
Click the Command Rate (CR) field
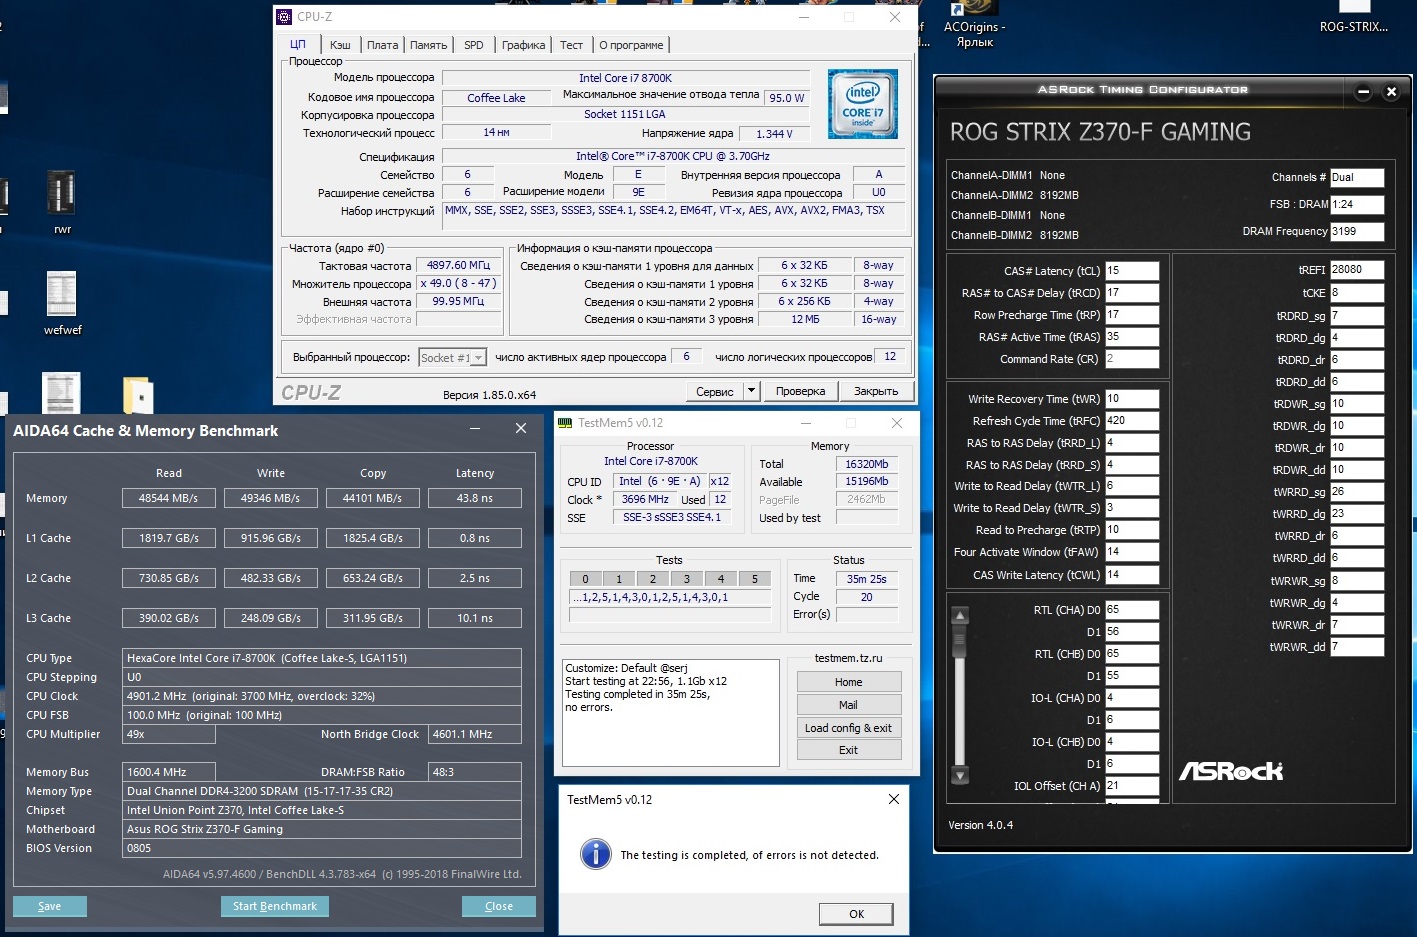pyautogui.click(x=1132, y=359)
